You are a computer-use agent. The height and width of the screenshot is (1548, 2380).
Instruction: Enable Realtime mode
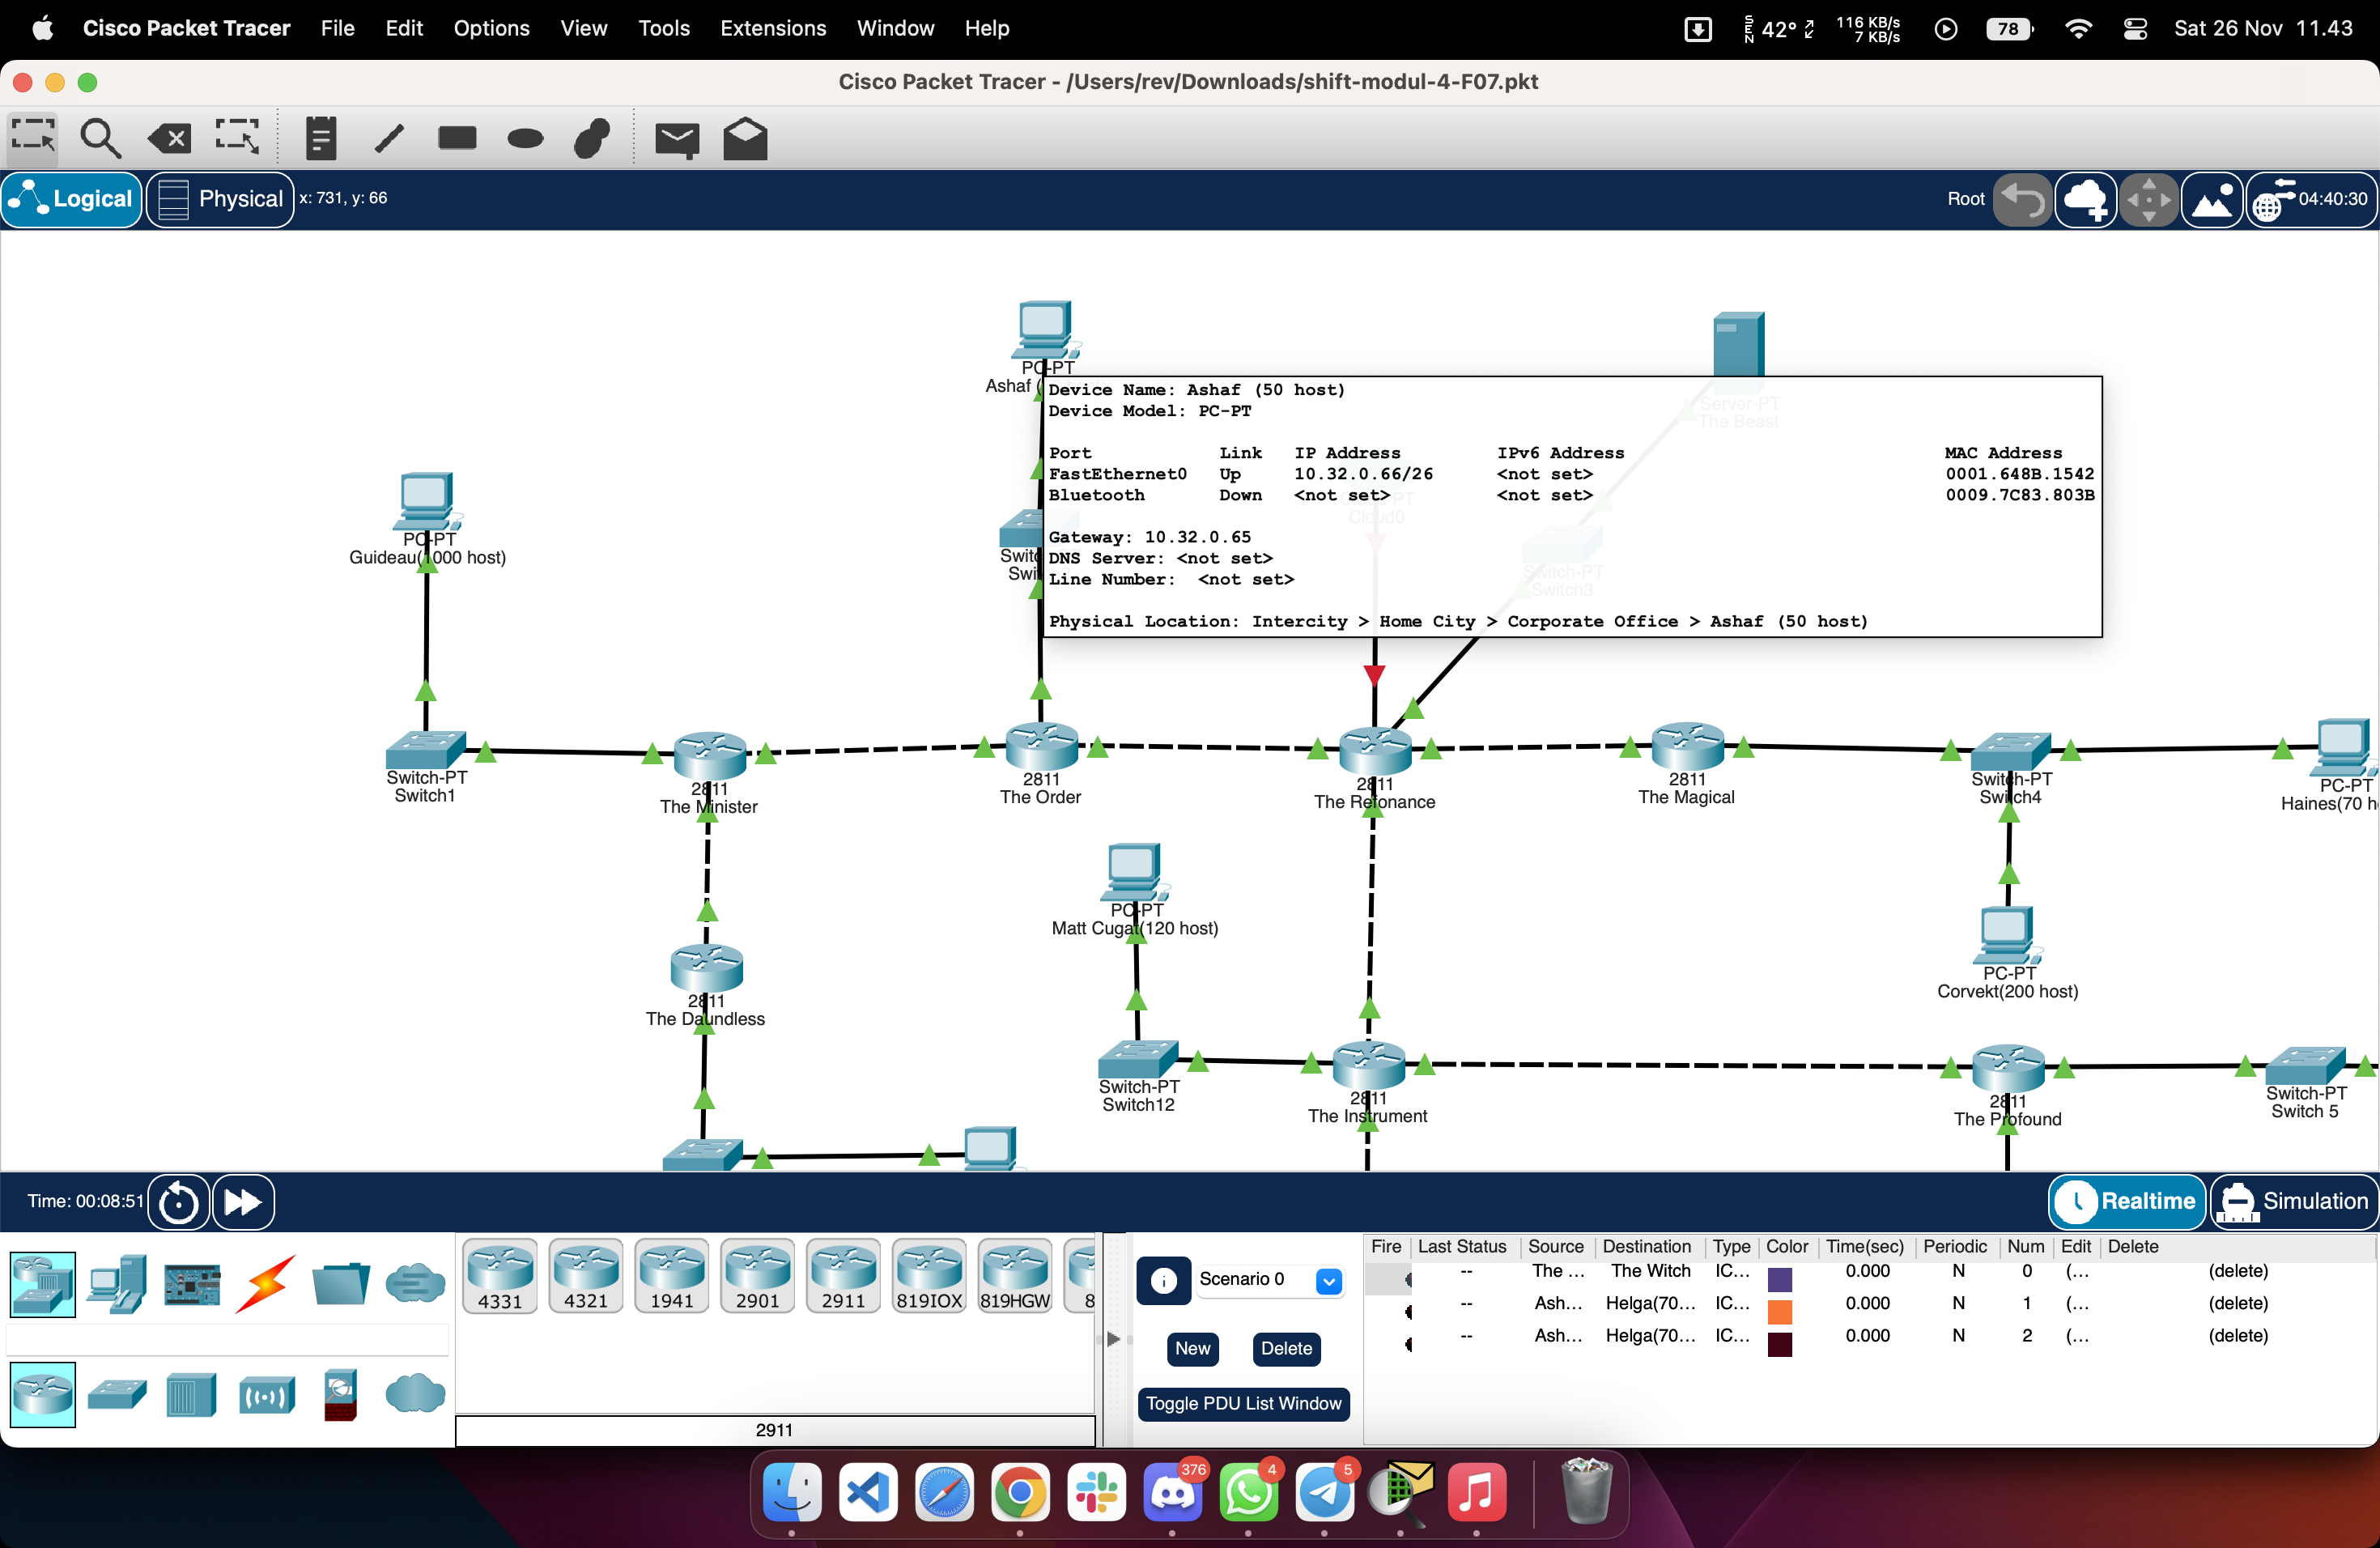(x=2127, y=1201)
